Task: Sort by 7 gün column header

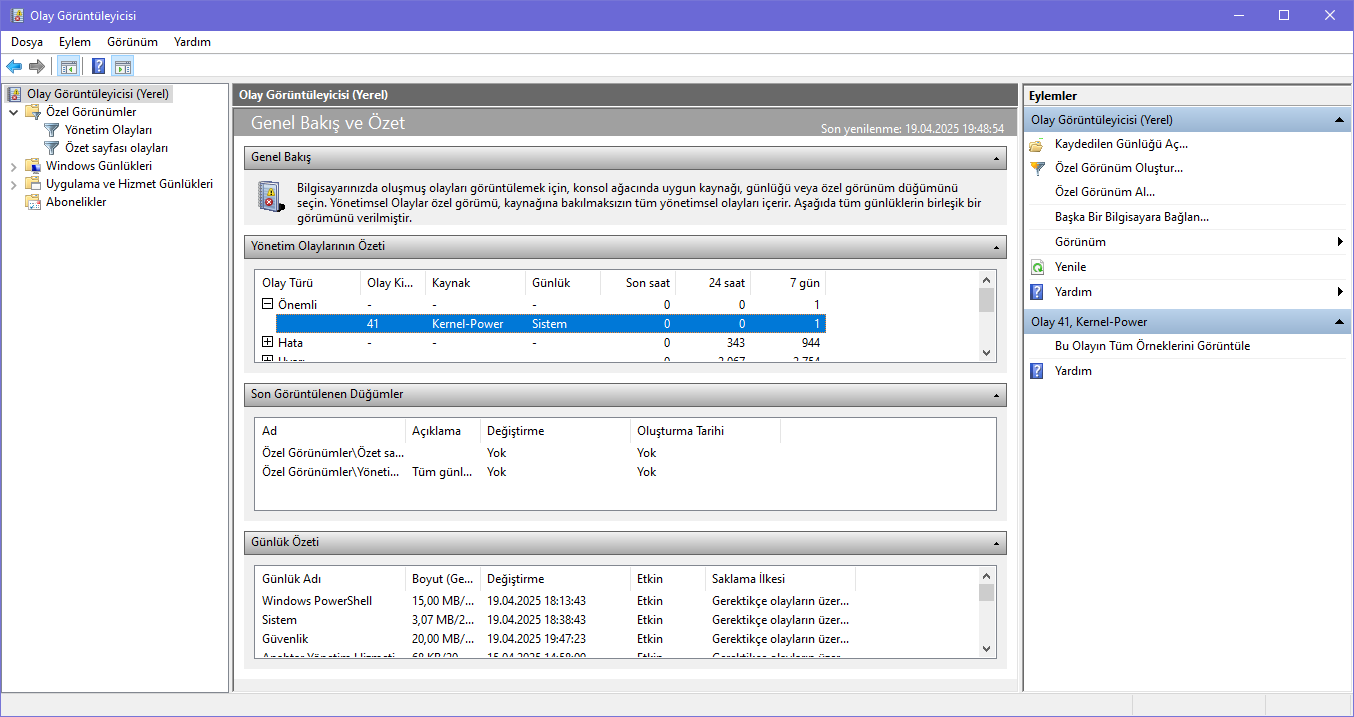Action: (x=788, y=283)
